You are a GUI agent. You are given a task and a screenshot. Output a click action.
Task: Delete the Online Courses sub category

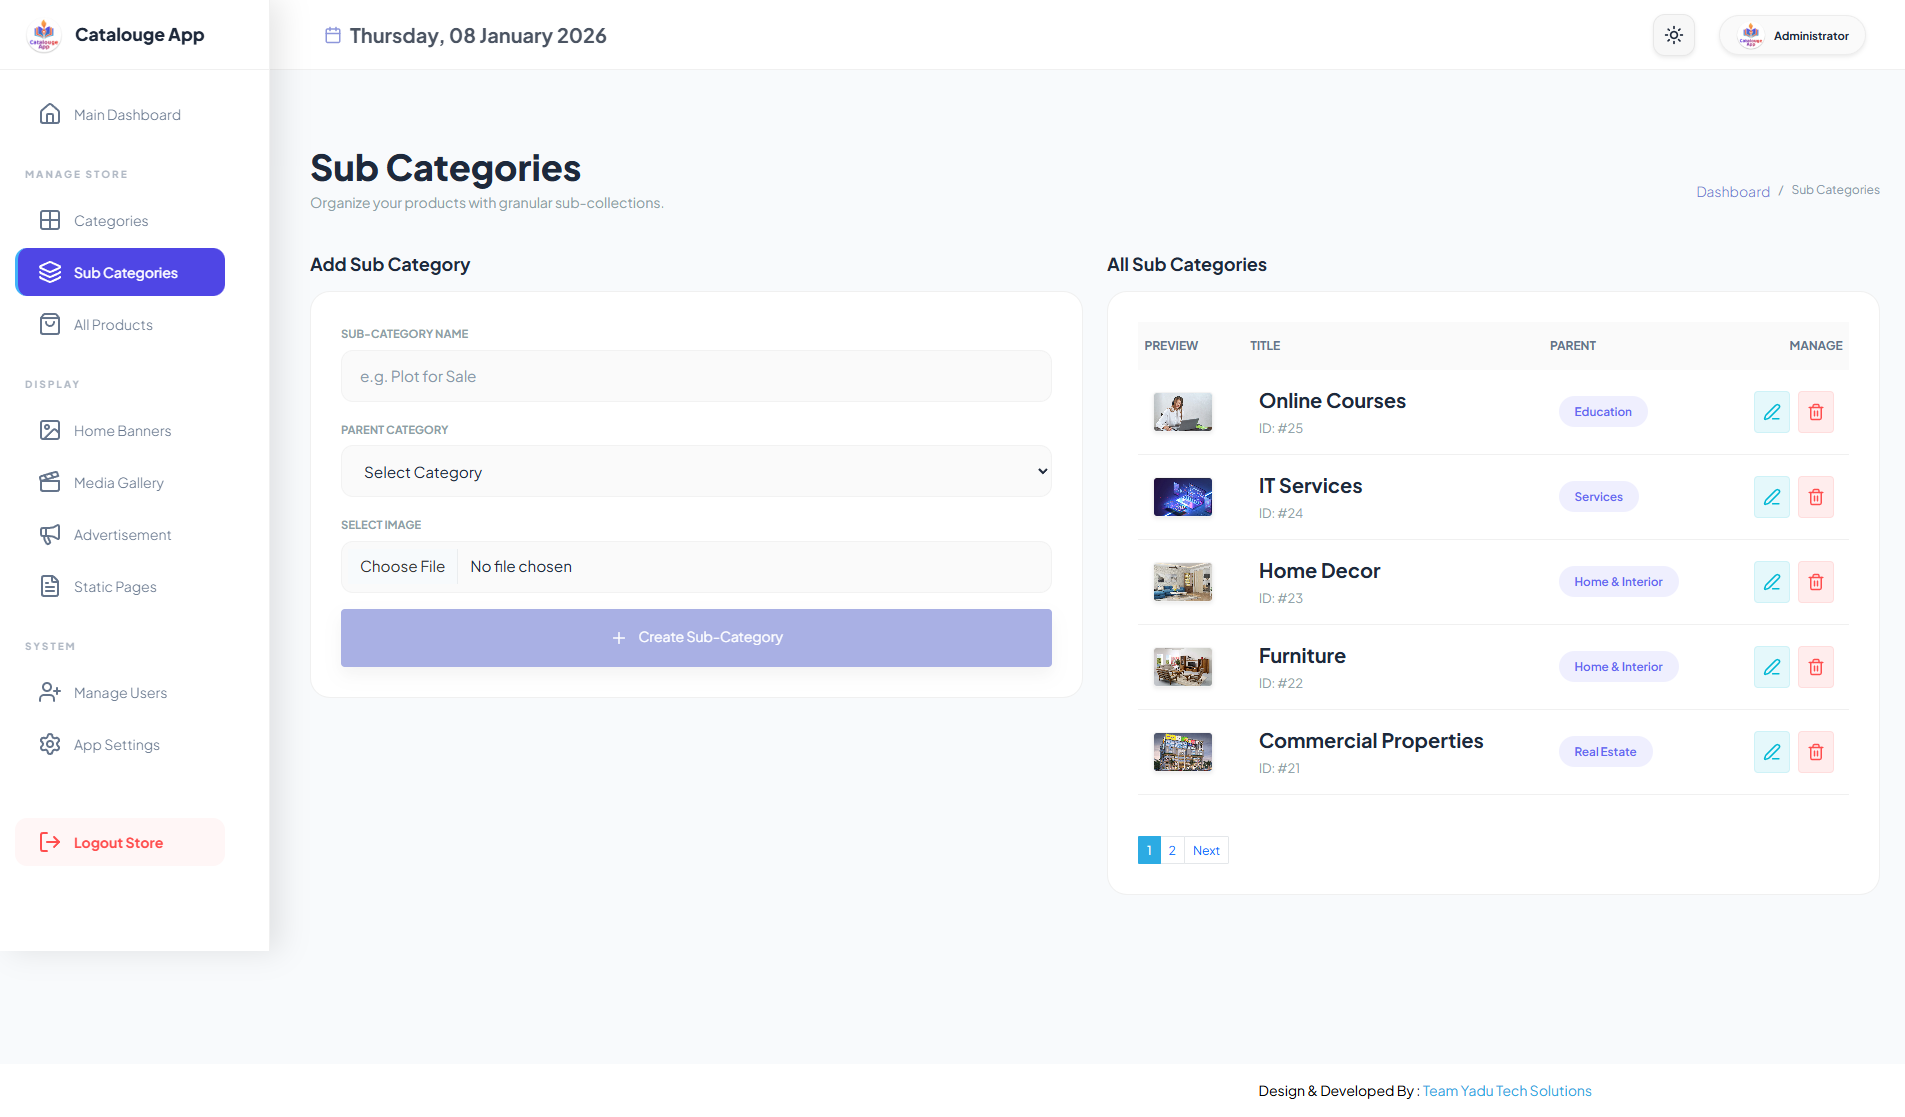pos(1816,412)
